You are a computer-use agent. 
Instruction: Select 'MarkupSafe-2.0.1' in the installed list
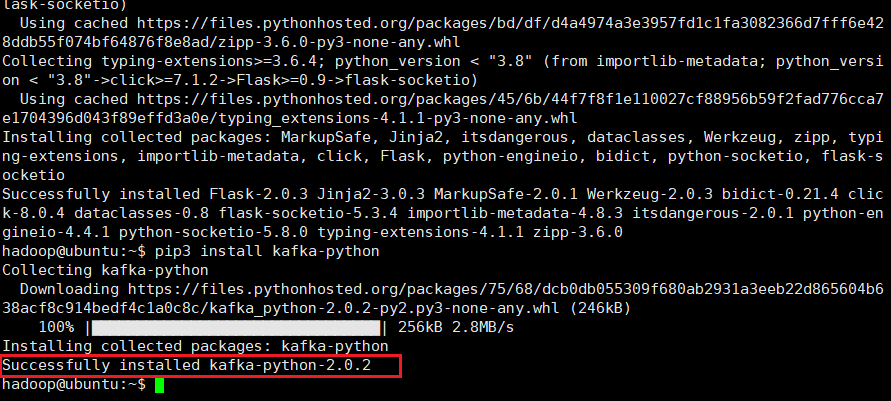505,194
